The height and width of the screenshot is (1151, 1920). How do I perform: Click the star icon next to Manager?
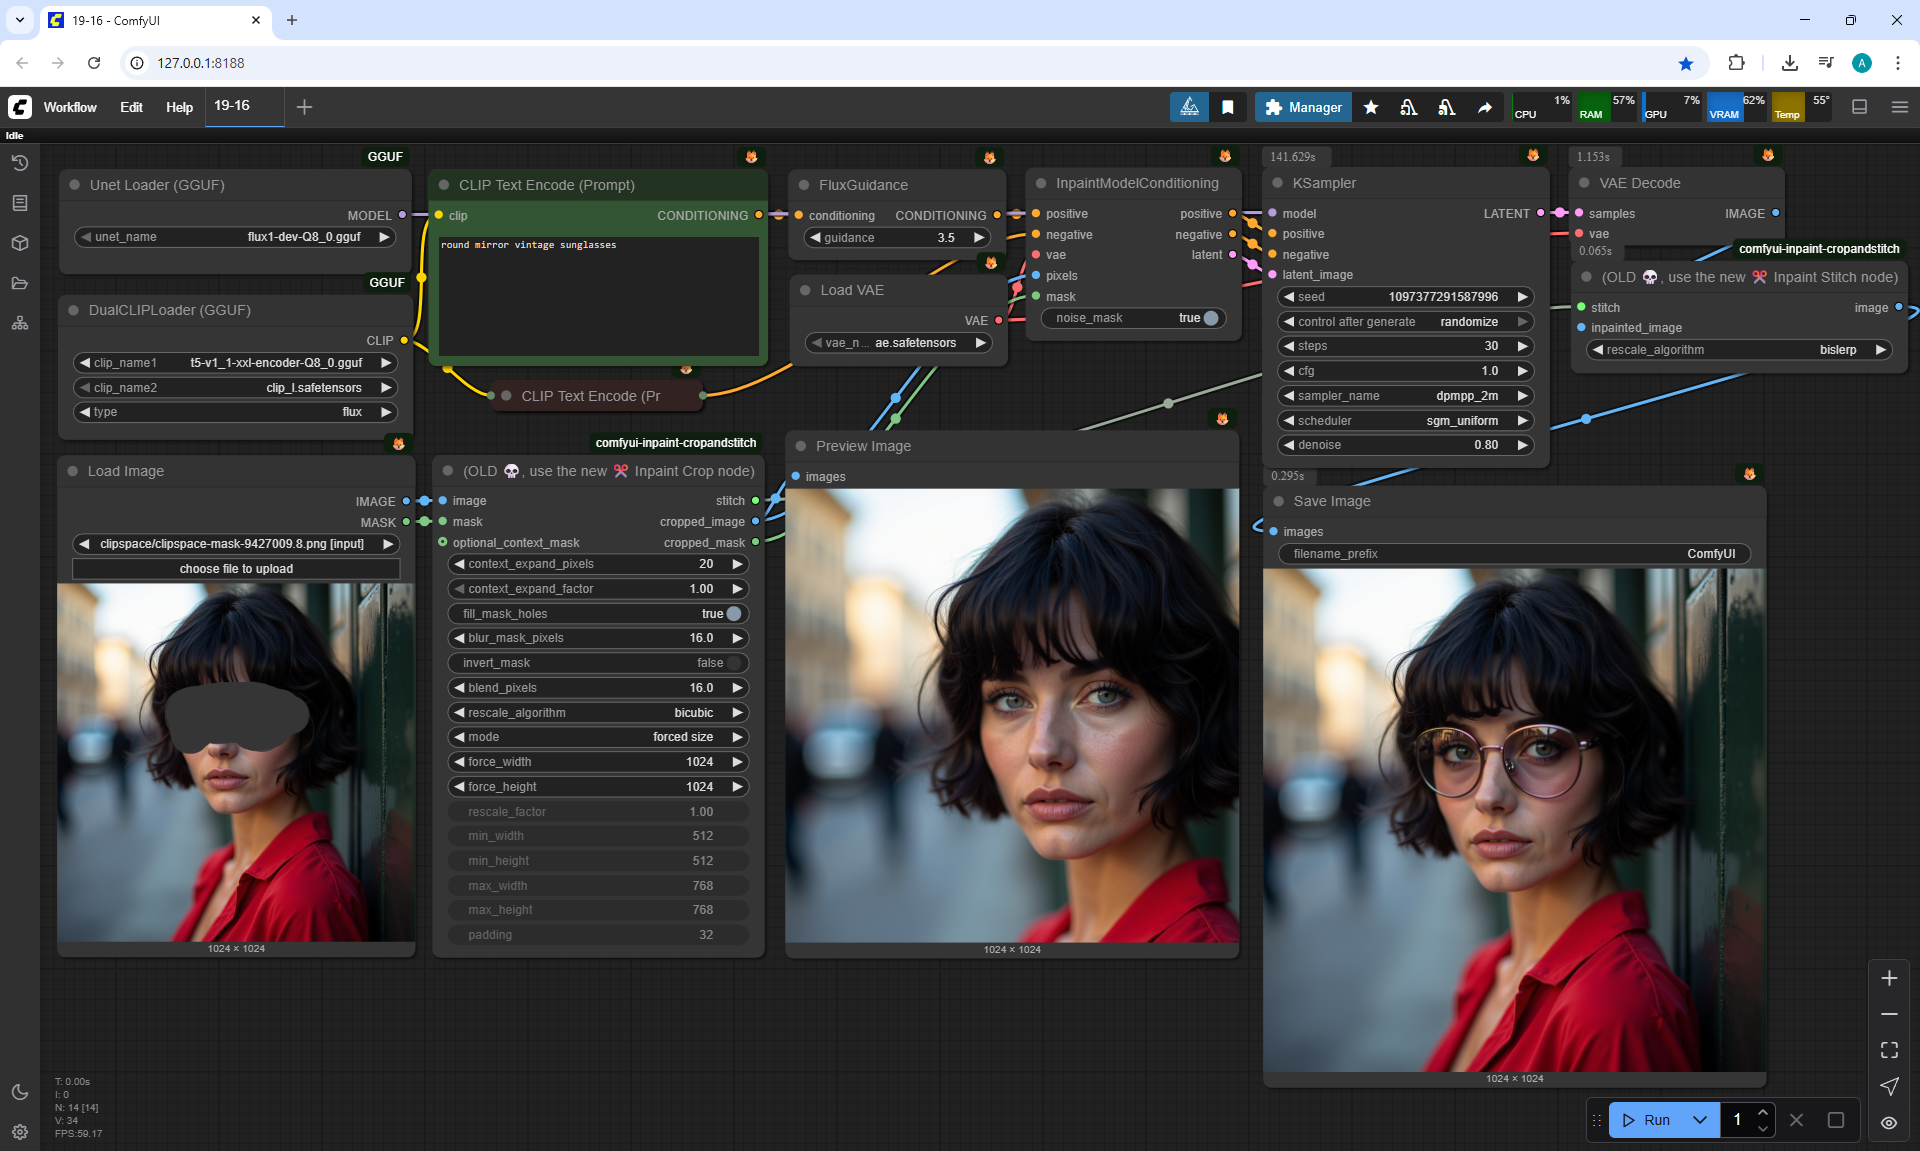point(1371,107)
